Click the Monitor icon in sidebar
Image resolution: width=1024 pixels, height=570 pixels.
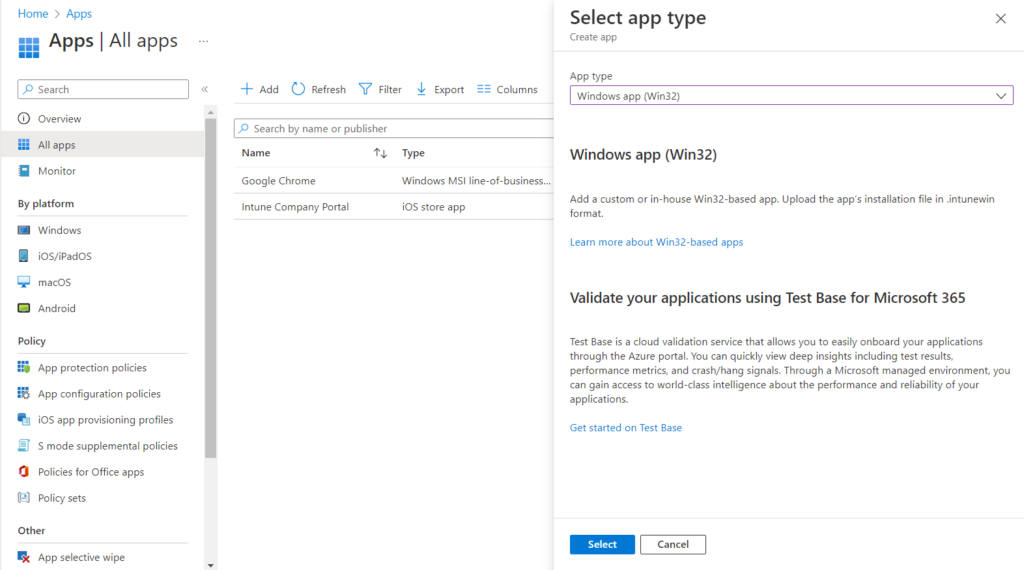(24, 171)
